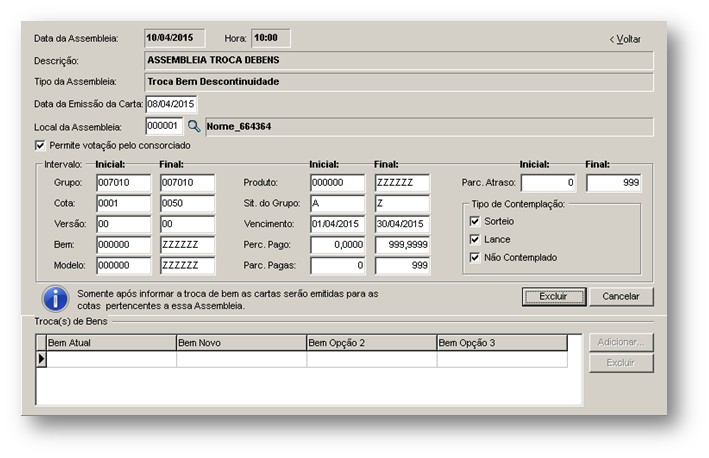
Task: Click the blue information icon
Action: tap(55, 299)
